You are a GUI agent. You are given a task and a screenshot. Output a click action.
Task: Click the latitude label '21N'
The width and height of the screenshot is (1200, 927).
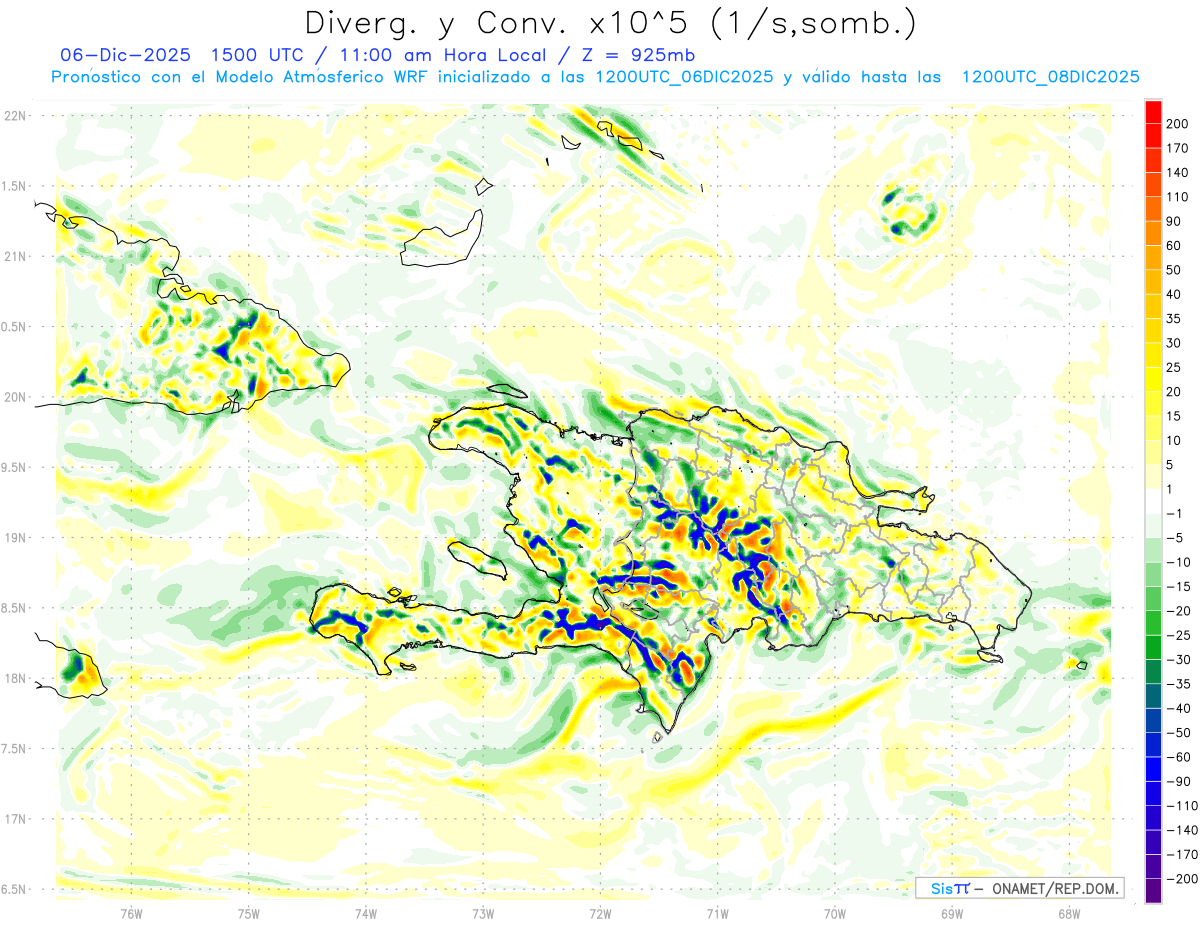15,257
